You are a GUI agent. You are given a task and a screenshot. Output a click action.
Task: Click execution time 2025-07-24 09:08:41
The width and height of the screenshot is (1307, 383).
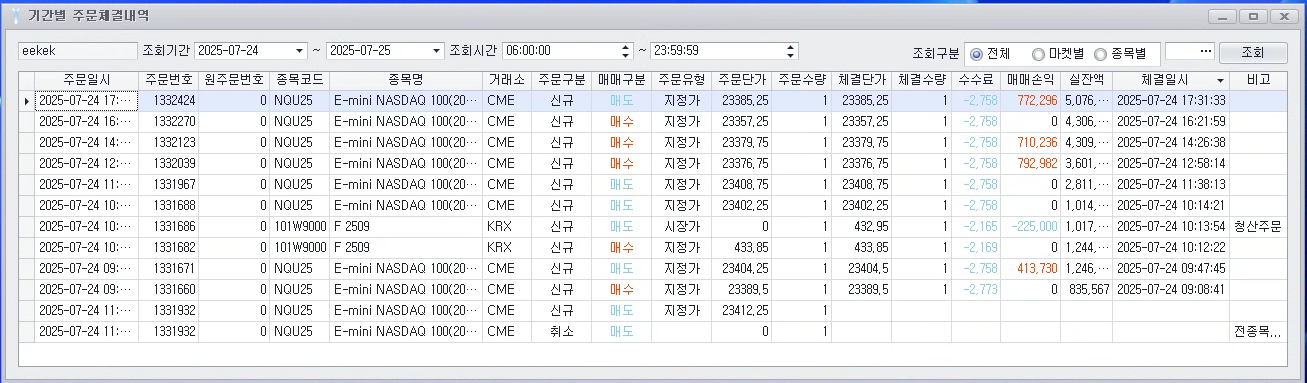point(1172,290)
